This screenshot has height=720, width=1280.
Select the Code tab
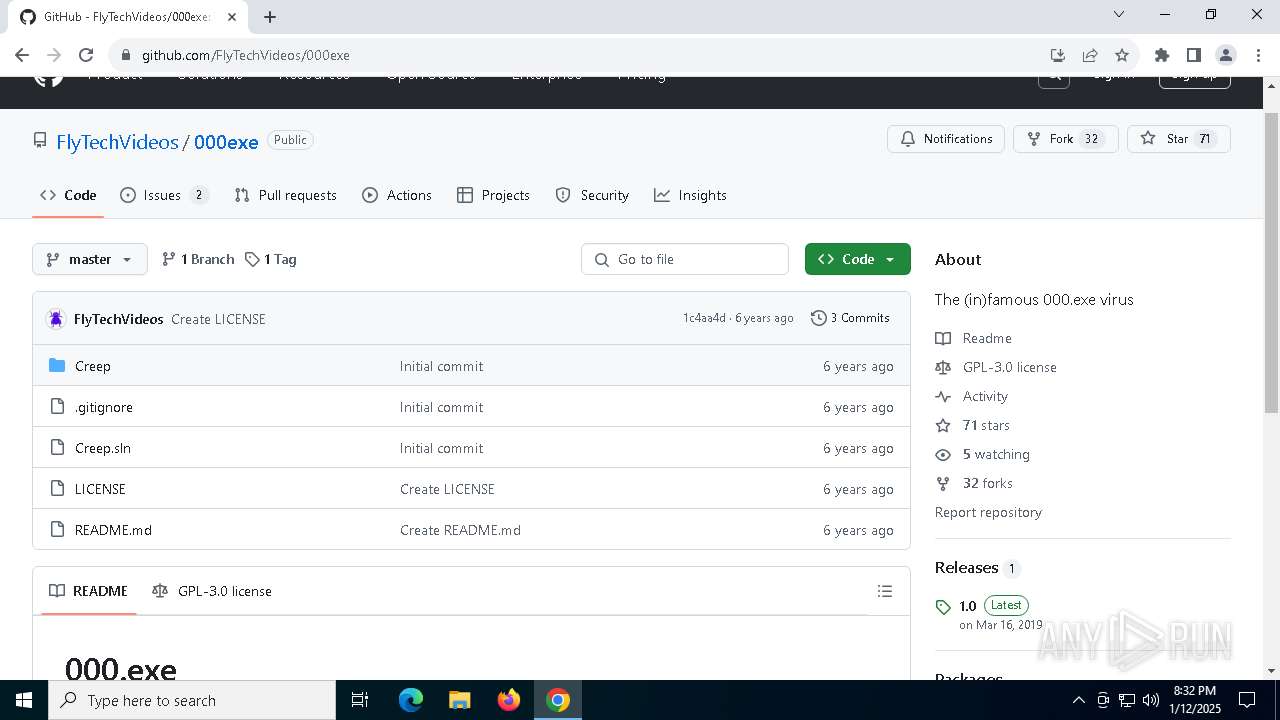coord(68,195)
